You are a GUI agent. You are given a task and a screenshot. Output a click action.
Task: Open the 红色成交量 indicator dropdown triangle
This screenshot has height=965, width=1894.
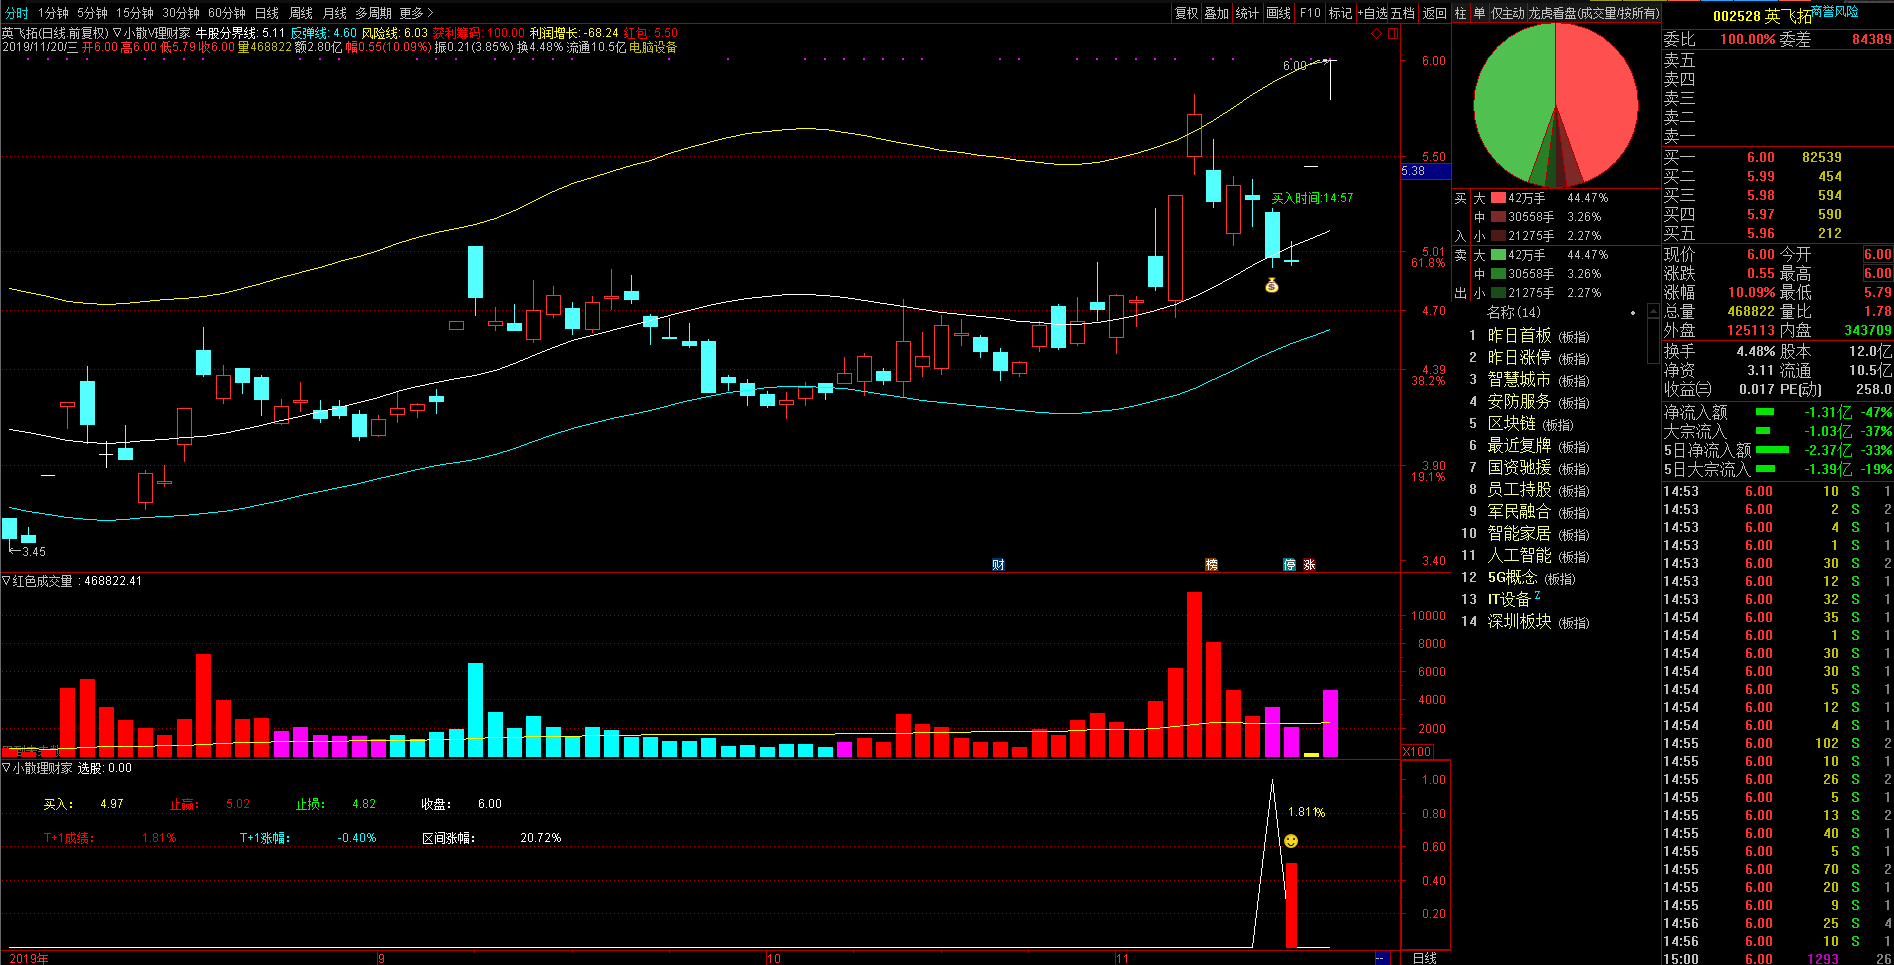tap(6, 581)
